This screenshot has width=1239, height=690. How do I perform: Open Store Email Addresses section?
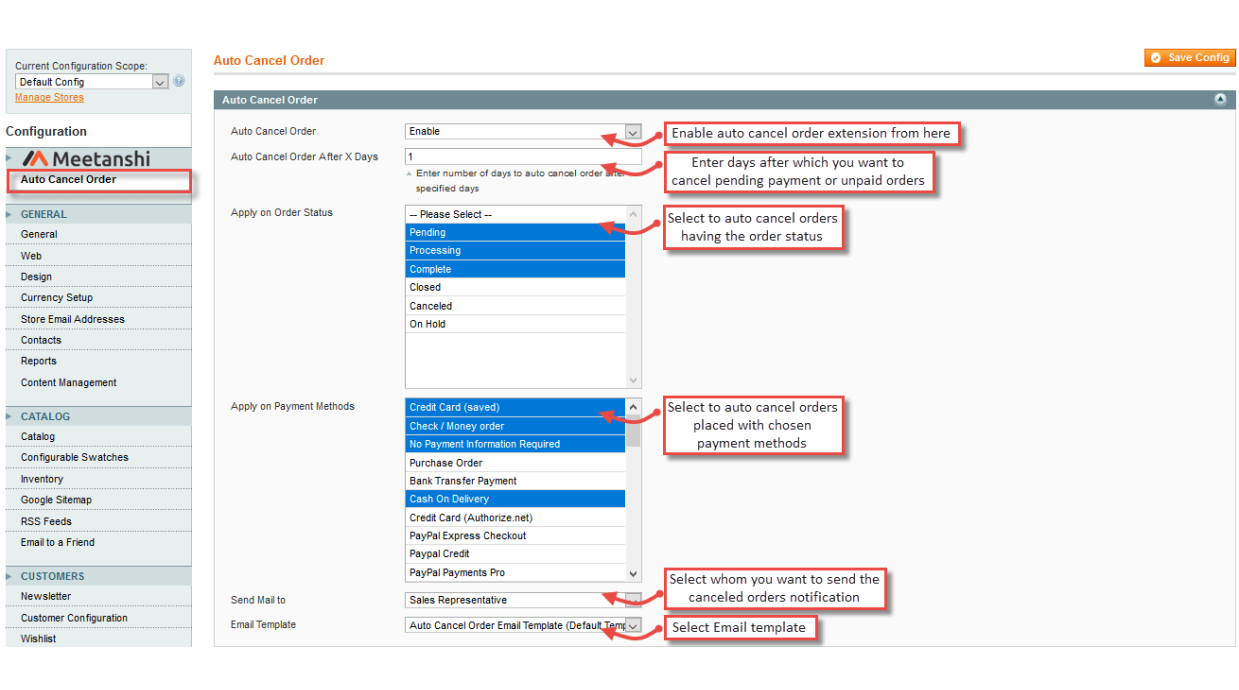pos(73,320)
